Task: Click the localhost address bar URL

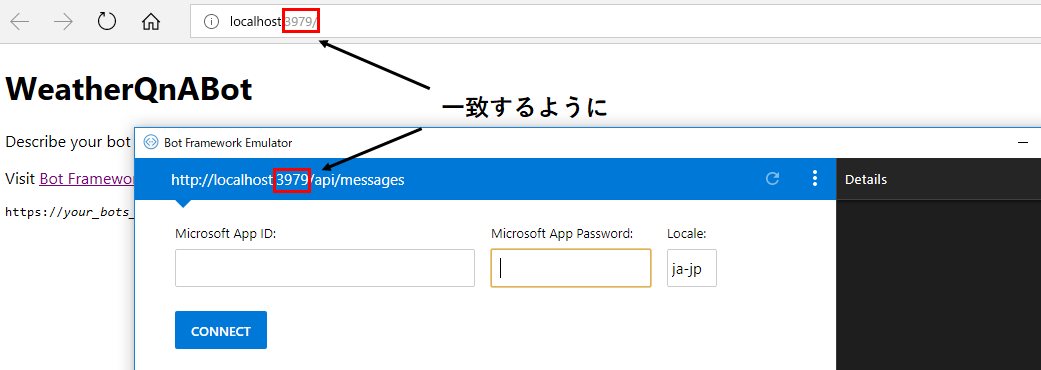Action: tap(274, 22)
